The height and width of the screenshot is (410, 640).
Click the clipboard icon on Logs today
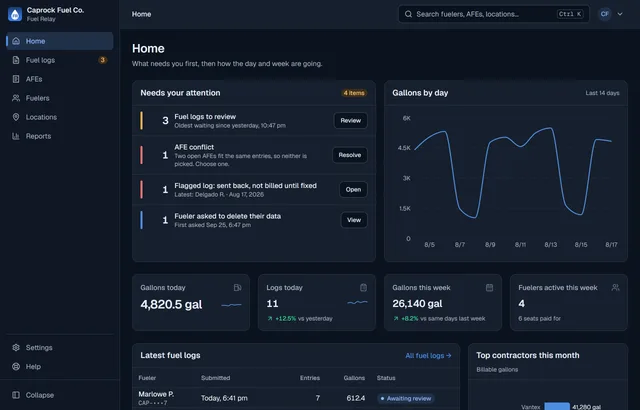coord(363,288)
